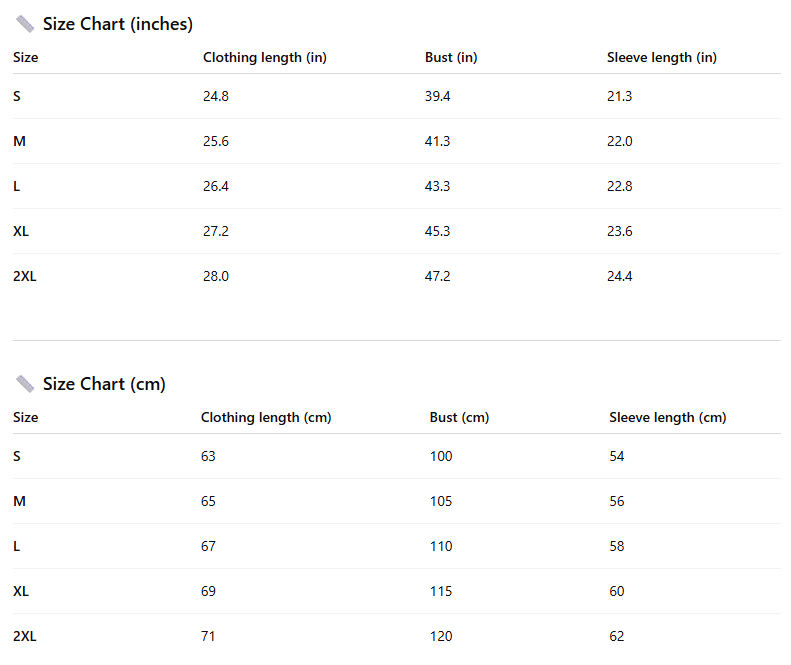This screenshot has width=791, height=665.
Task: Click the 27.2 clothing length cell
Action: [216, 231]
